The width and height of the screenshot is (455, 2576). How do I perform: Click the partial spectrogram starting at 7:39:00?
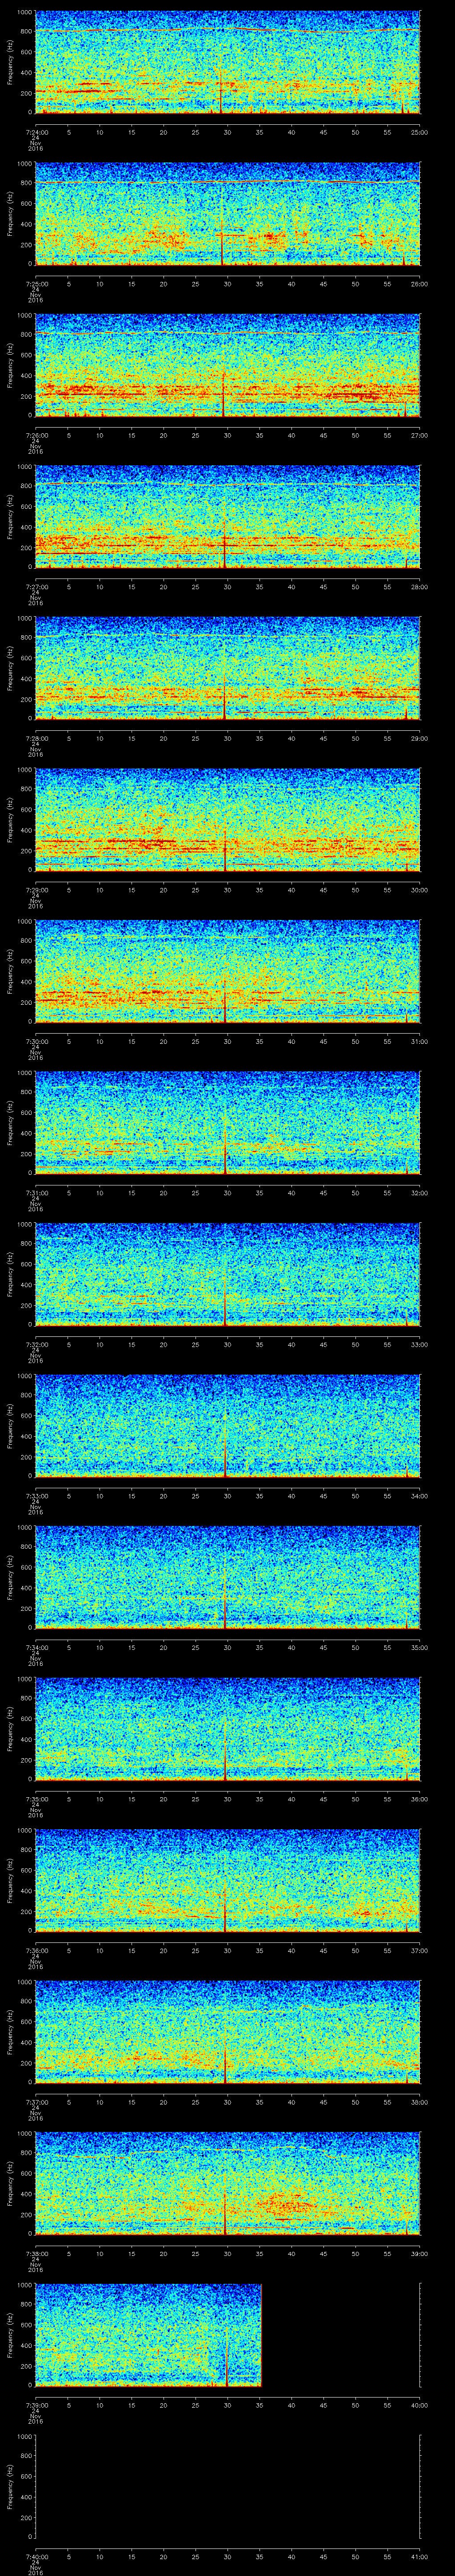(x=148, y=2335)
